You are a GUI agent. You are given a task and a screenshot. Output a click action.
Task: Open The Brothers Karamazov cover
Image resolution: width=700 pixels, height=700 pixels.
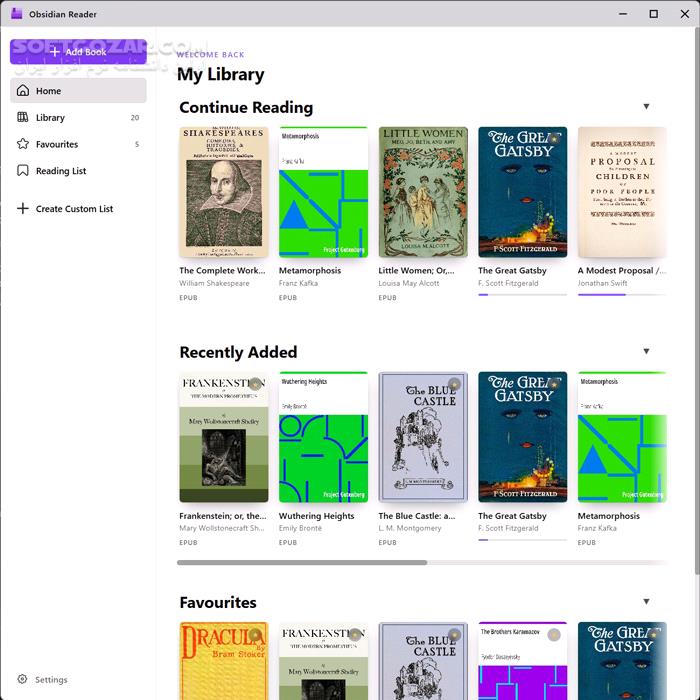click(522, 661)
